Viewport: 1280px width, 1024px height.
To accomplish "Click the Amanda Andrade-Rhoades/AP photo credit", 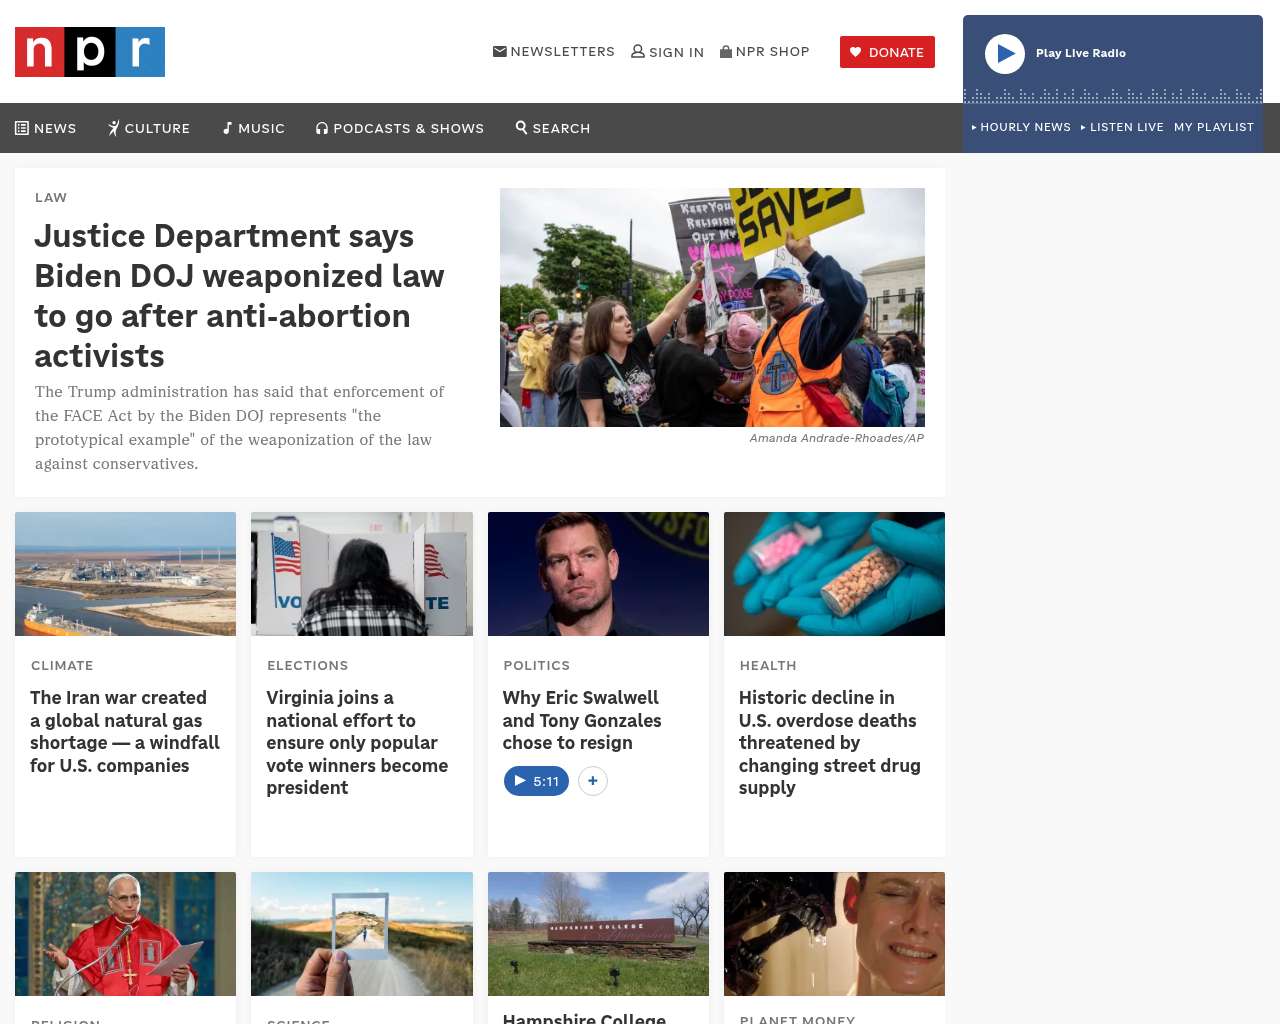I will (837, 438).
